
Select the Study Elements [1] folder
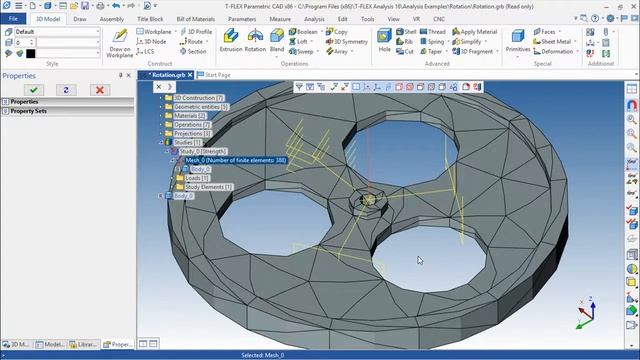[209, 187]
